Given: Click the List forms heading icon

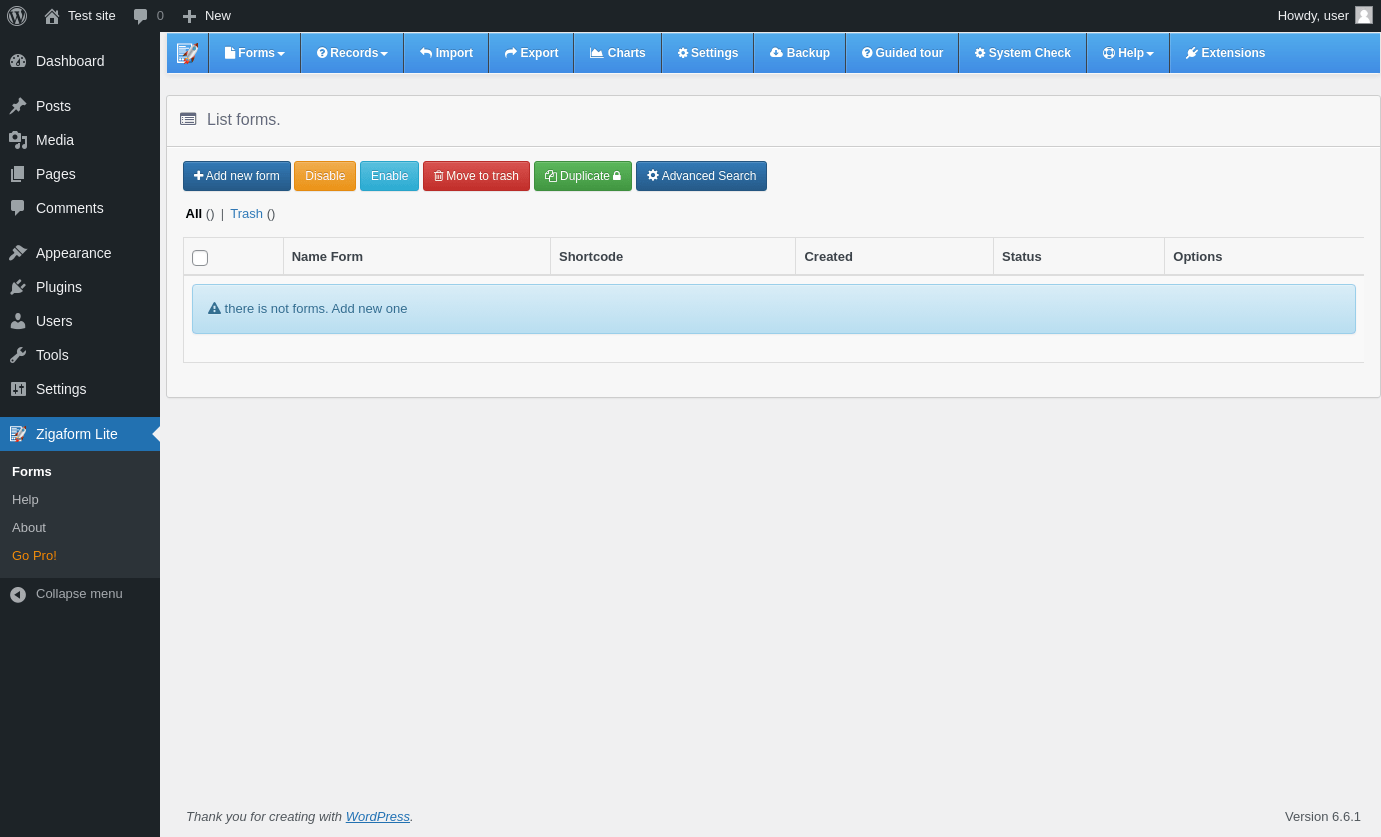Looking at the screenshot, I should [x=188, y=119].
